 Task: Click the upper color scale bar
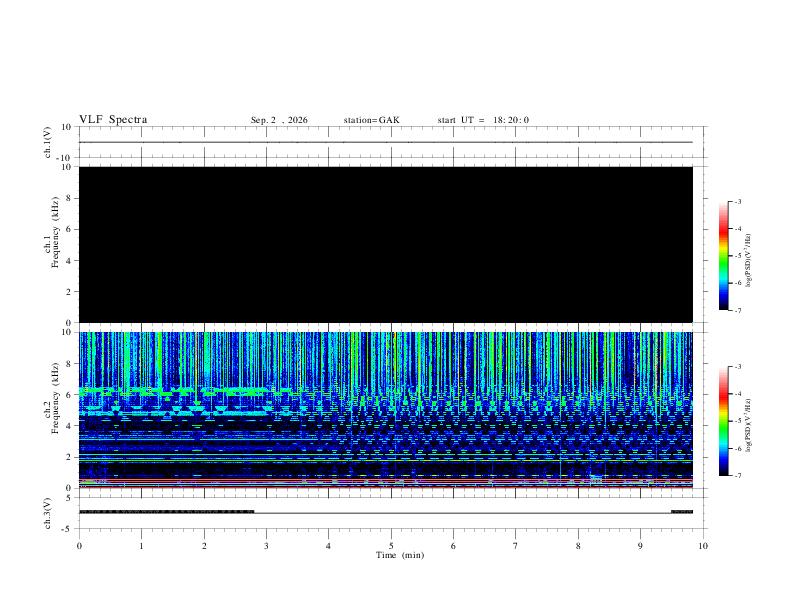click(724, 256)
